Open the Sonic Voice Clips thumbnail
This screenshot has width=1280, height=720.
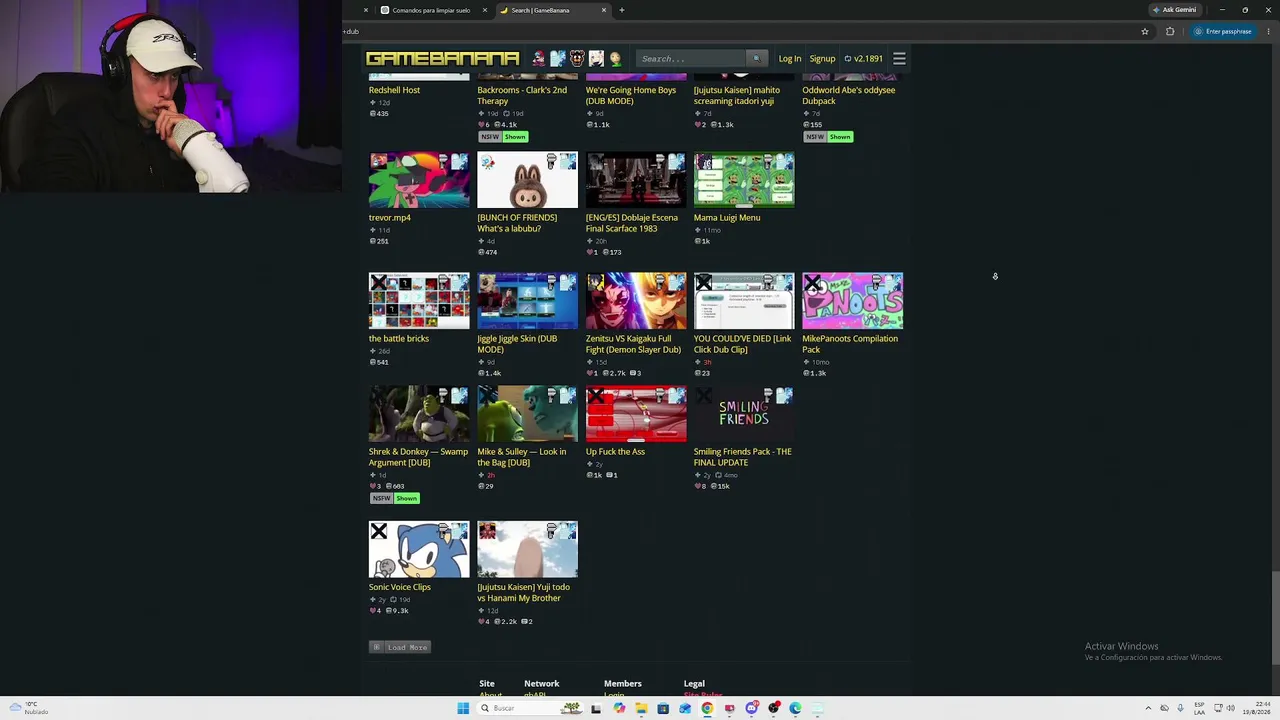click(419, 549)
